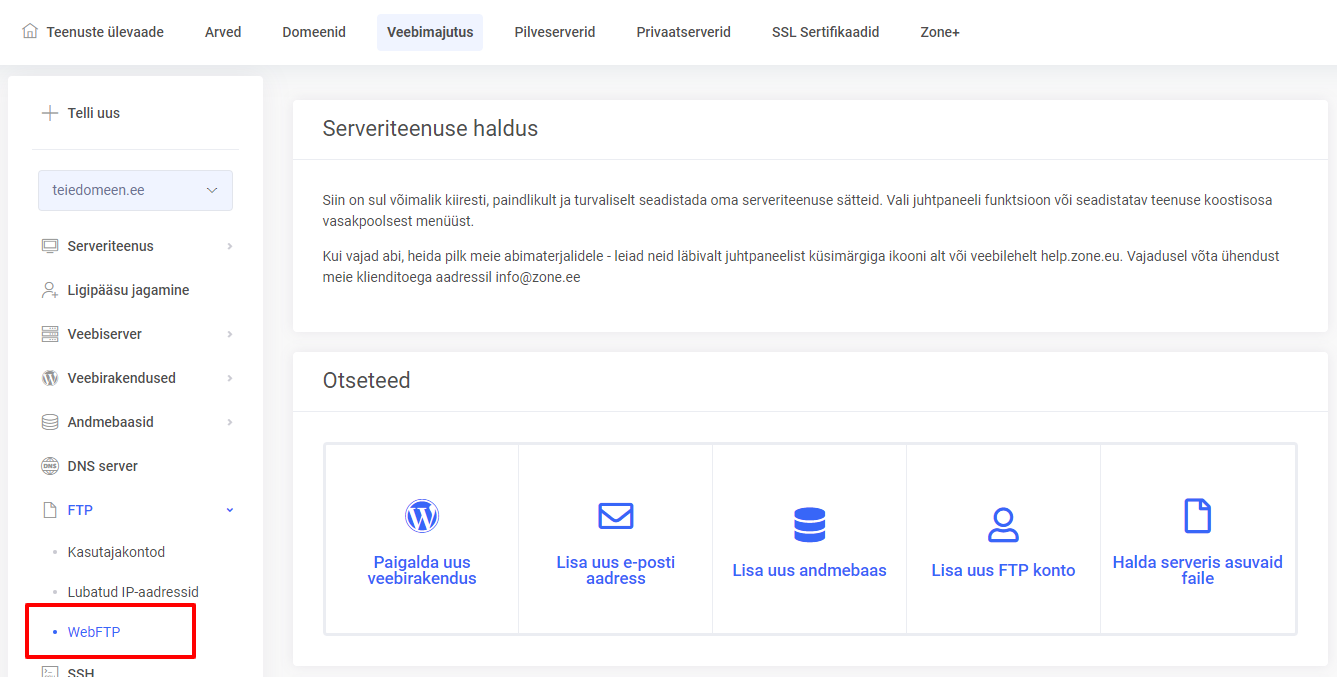Click the database icon above Lisa uus andmebaas
Viewport: 1337px width, 677px height.
809,523
